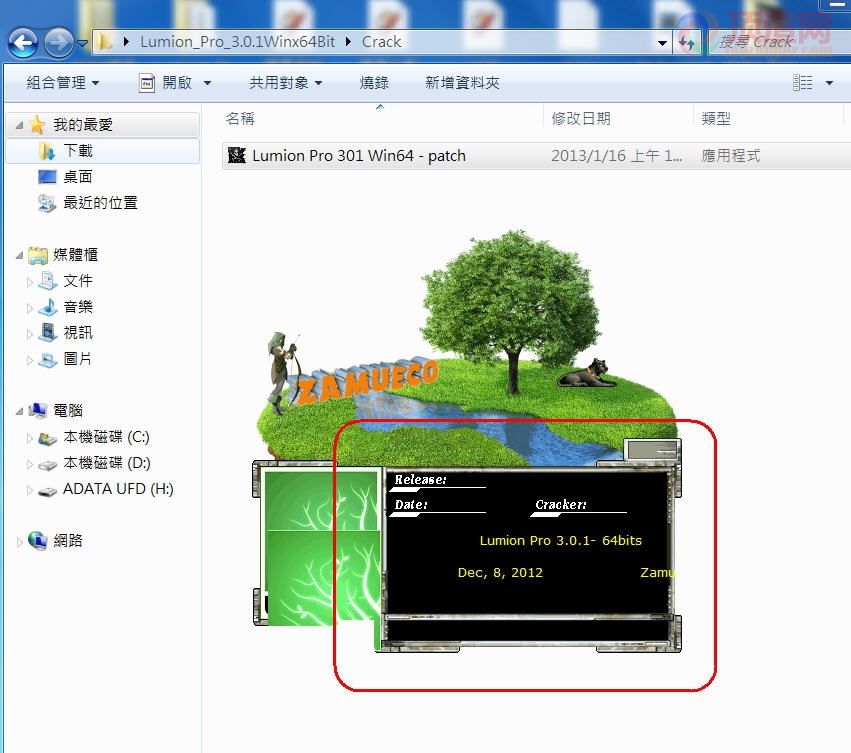Click the patch application icon in file list

[237, 156]
